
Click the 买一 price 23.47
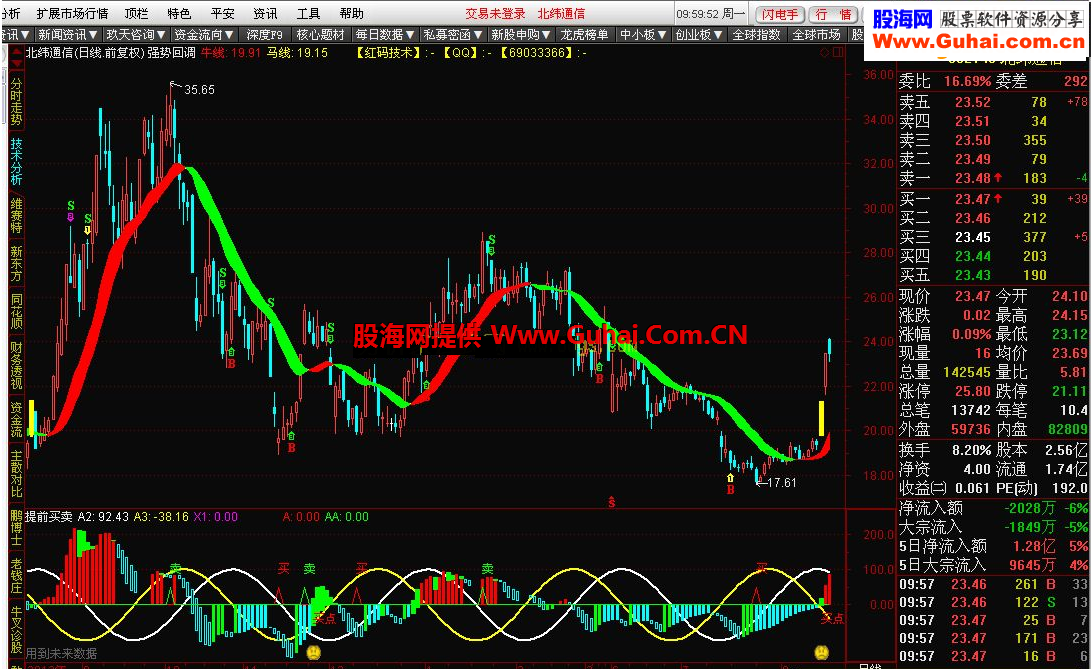pyautogui.click(x=973, y=199)
